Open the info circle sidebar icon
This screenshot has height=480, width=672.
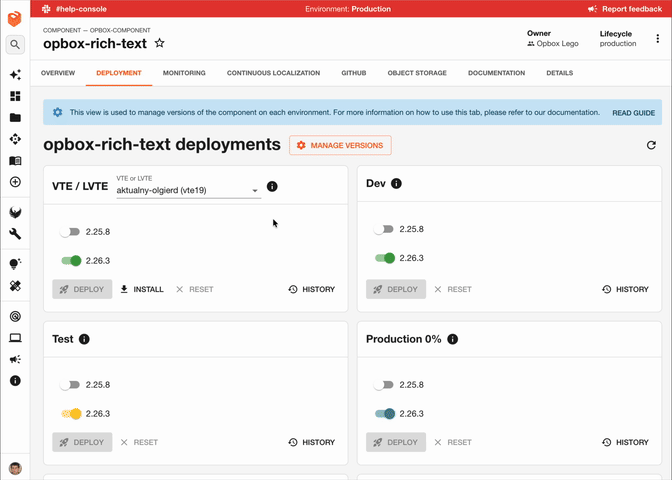click(x=15, y=381)
